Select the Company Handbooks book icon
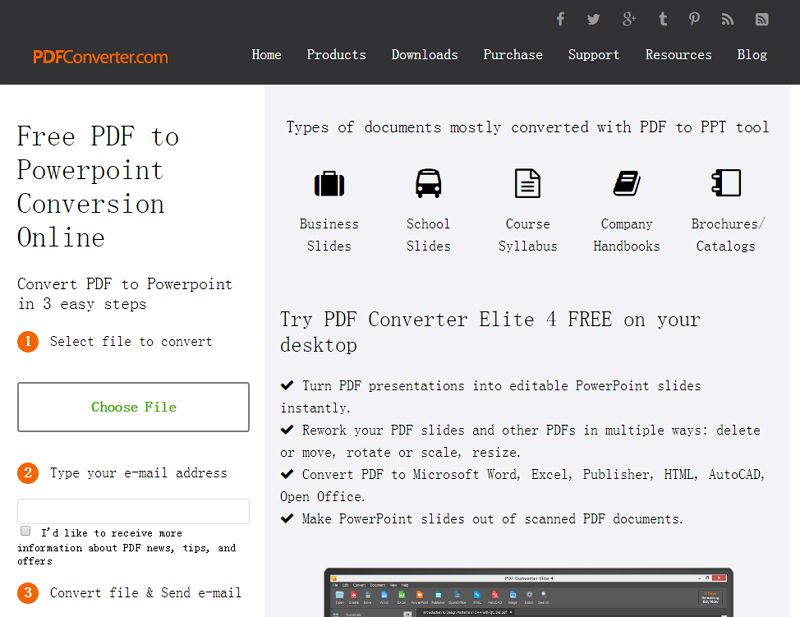 (x=626, y=183)
